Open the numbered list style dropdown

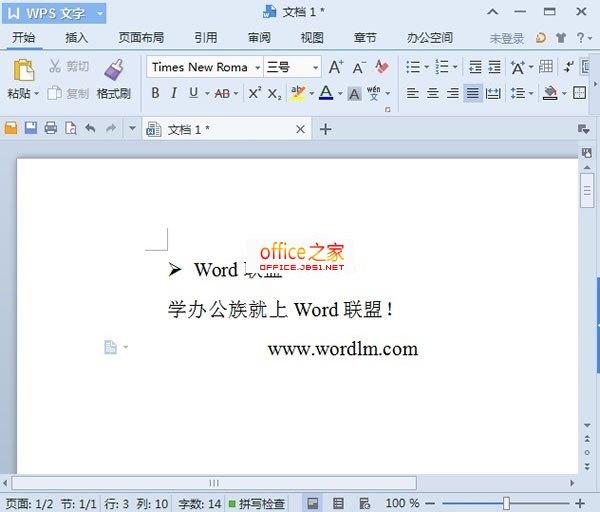pos(455,67)
